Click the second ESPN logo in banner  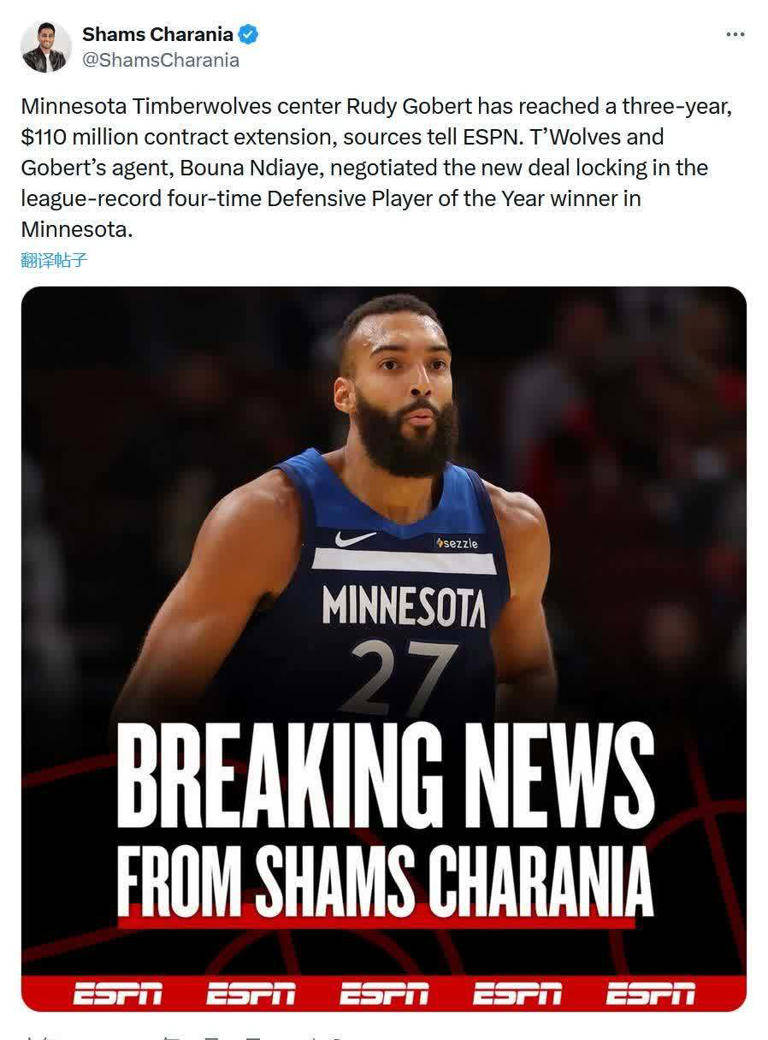tap(251, 994)
